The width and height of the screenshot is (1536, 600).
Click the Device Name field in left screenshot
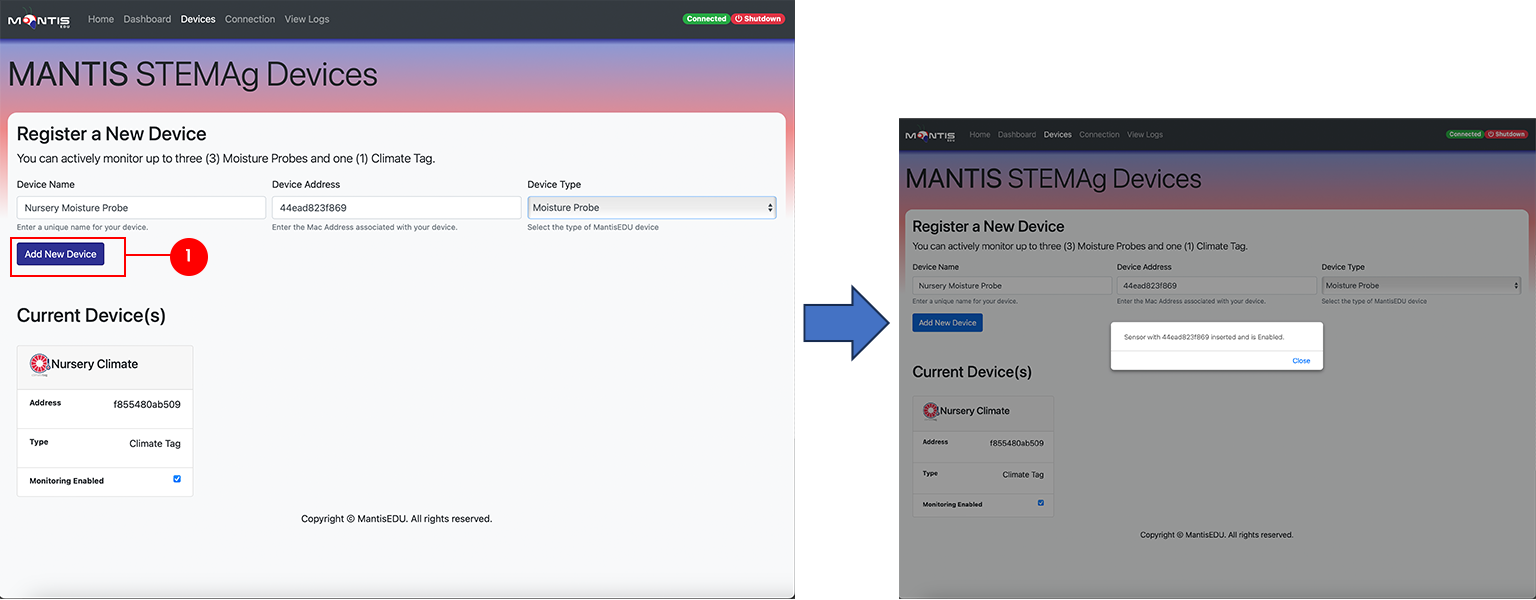(141, 207)
